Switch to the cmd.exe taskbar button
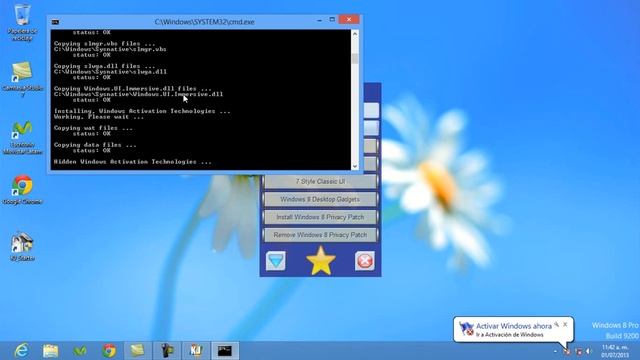The width and height of the screenshot is (640, 360). (225, 351)
